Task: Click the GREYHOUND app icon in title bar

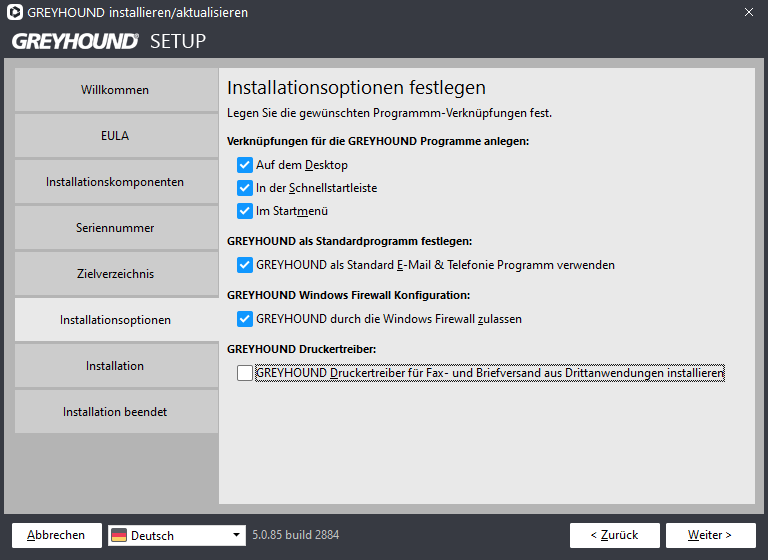Action: pos(15,12)
